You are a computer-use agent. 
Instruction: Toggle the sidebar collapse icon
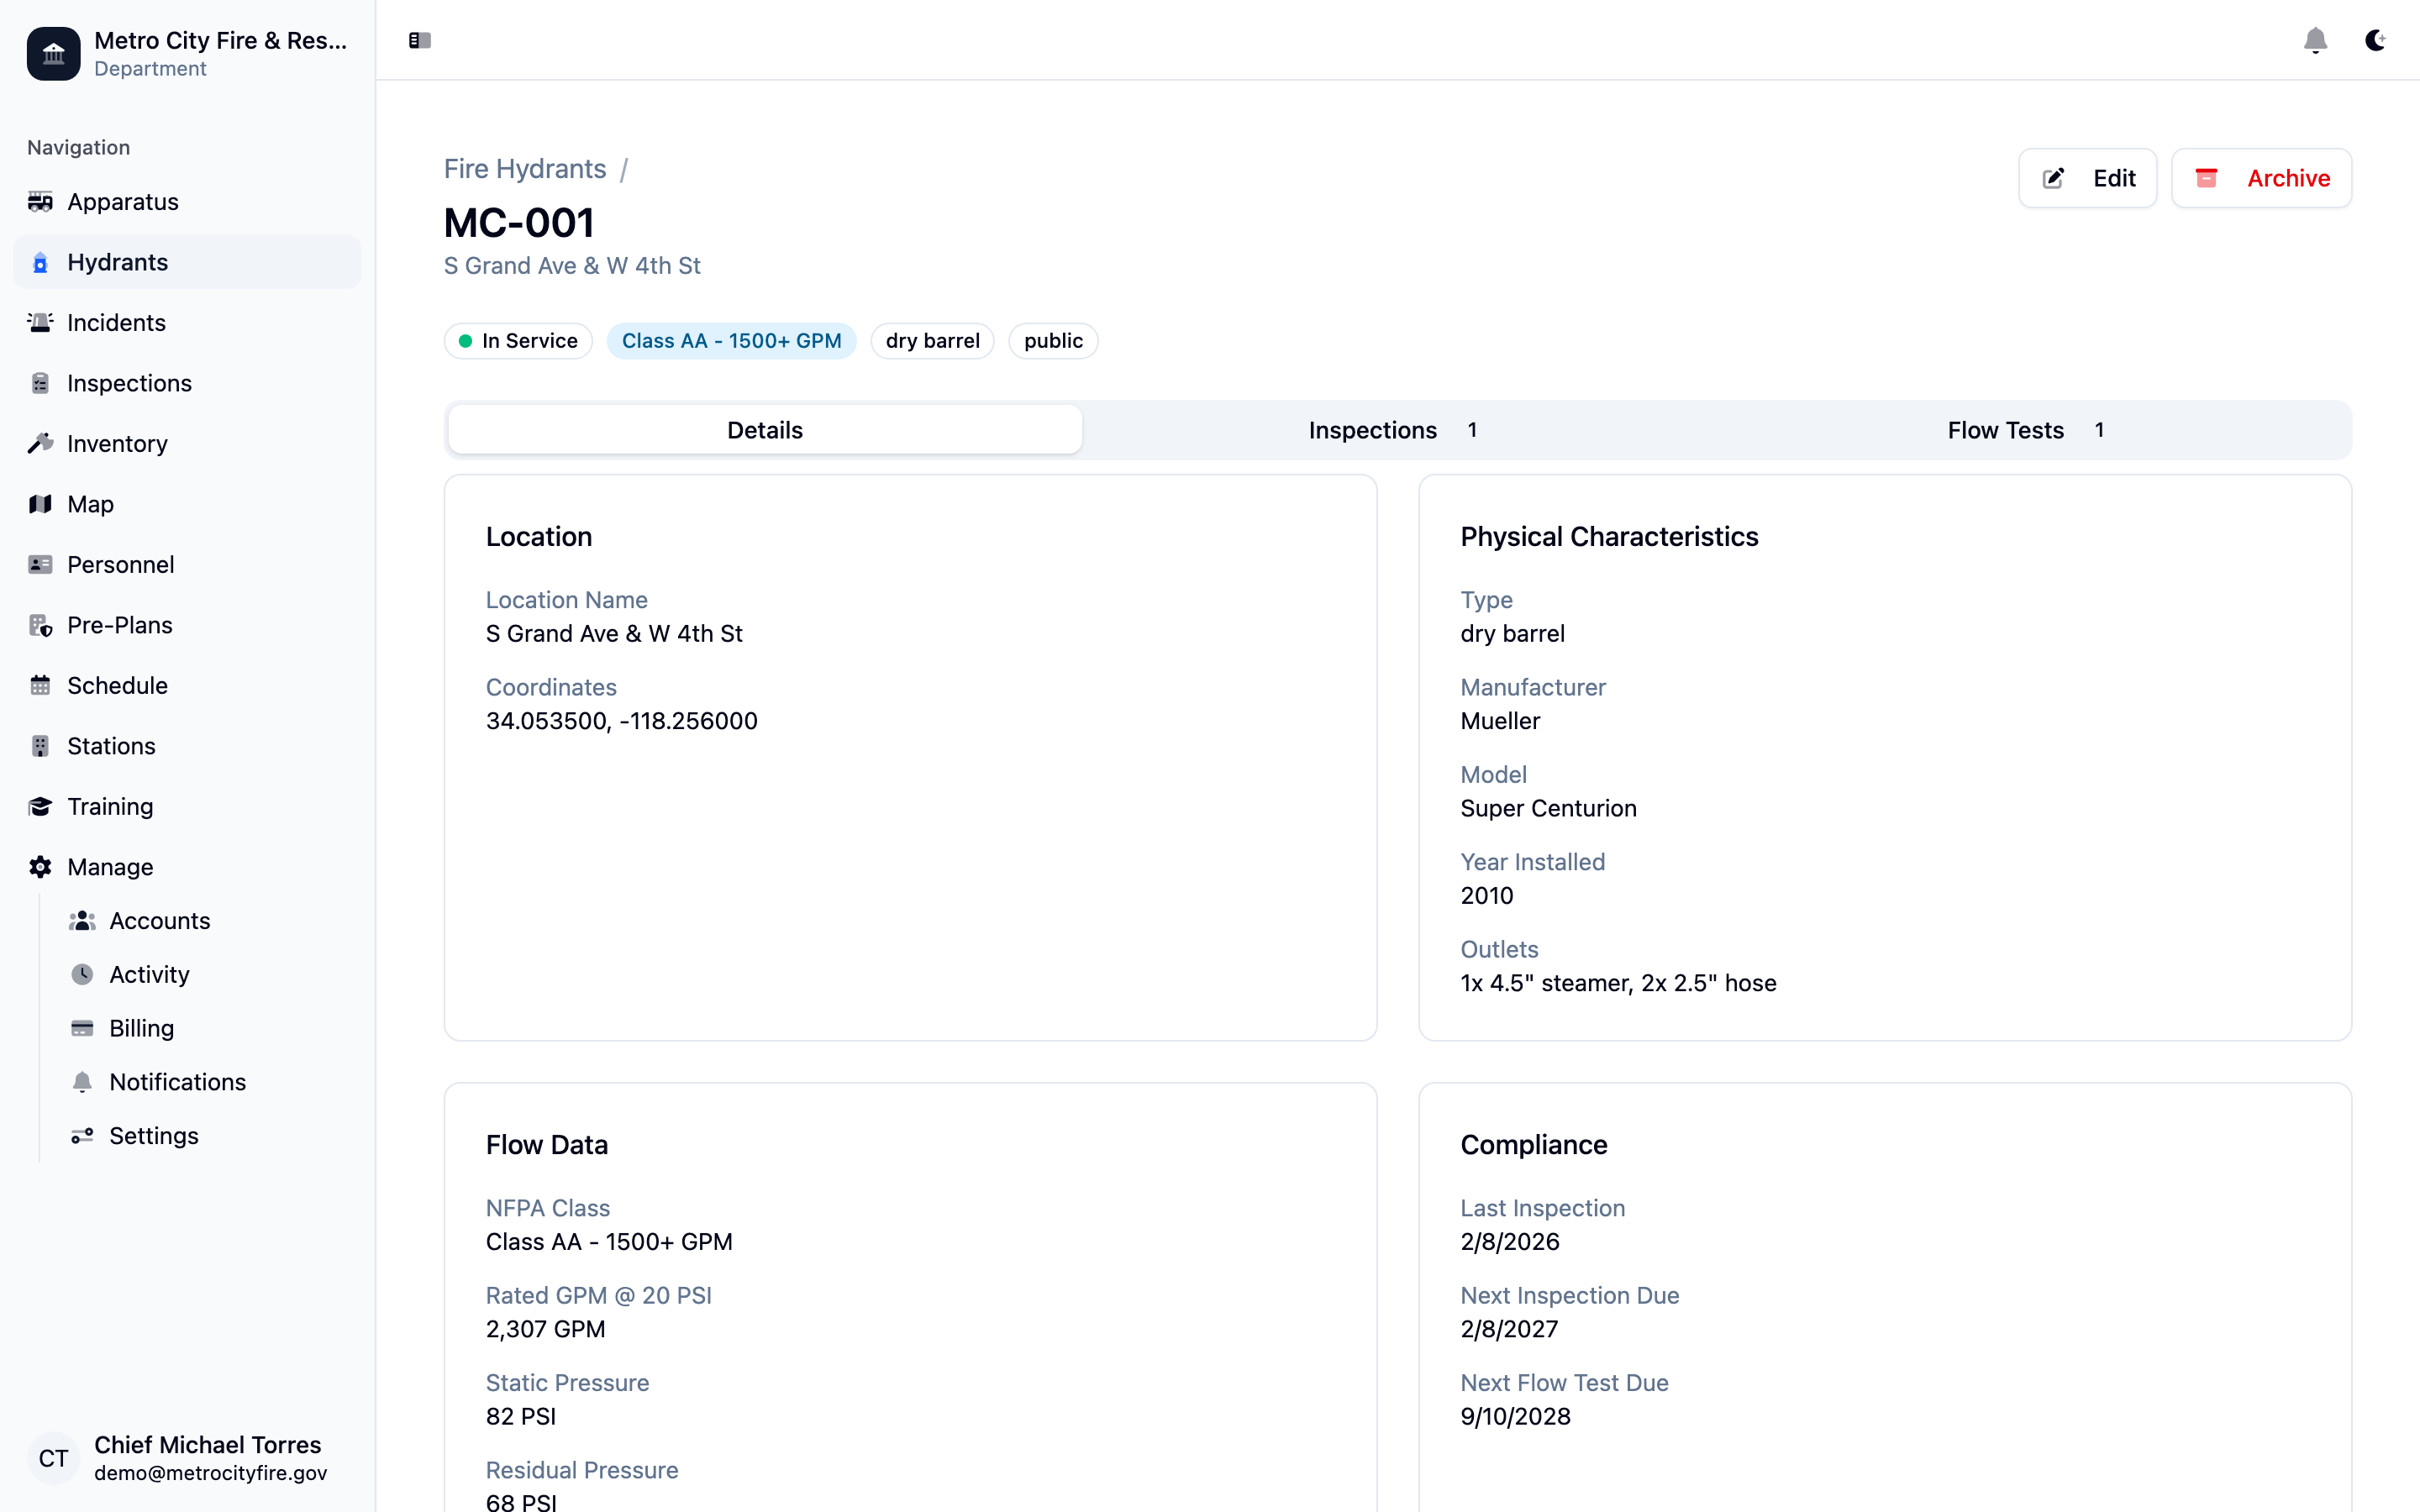(419, 40)
